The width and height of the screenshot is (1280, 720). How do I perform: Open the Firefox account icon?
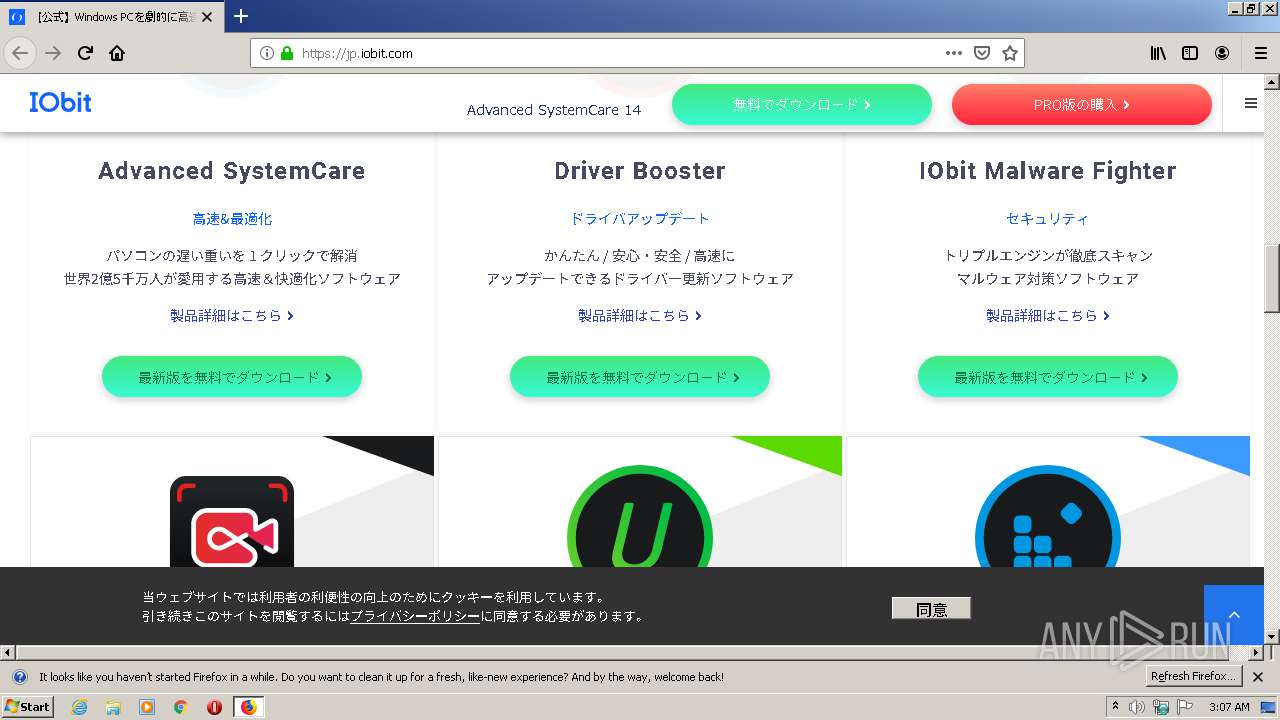pos(1222,53)
